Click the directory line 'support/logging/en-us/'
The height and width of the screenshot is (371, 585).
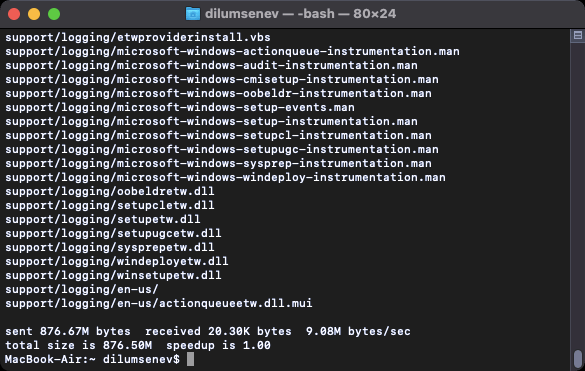pos(82,289)
